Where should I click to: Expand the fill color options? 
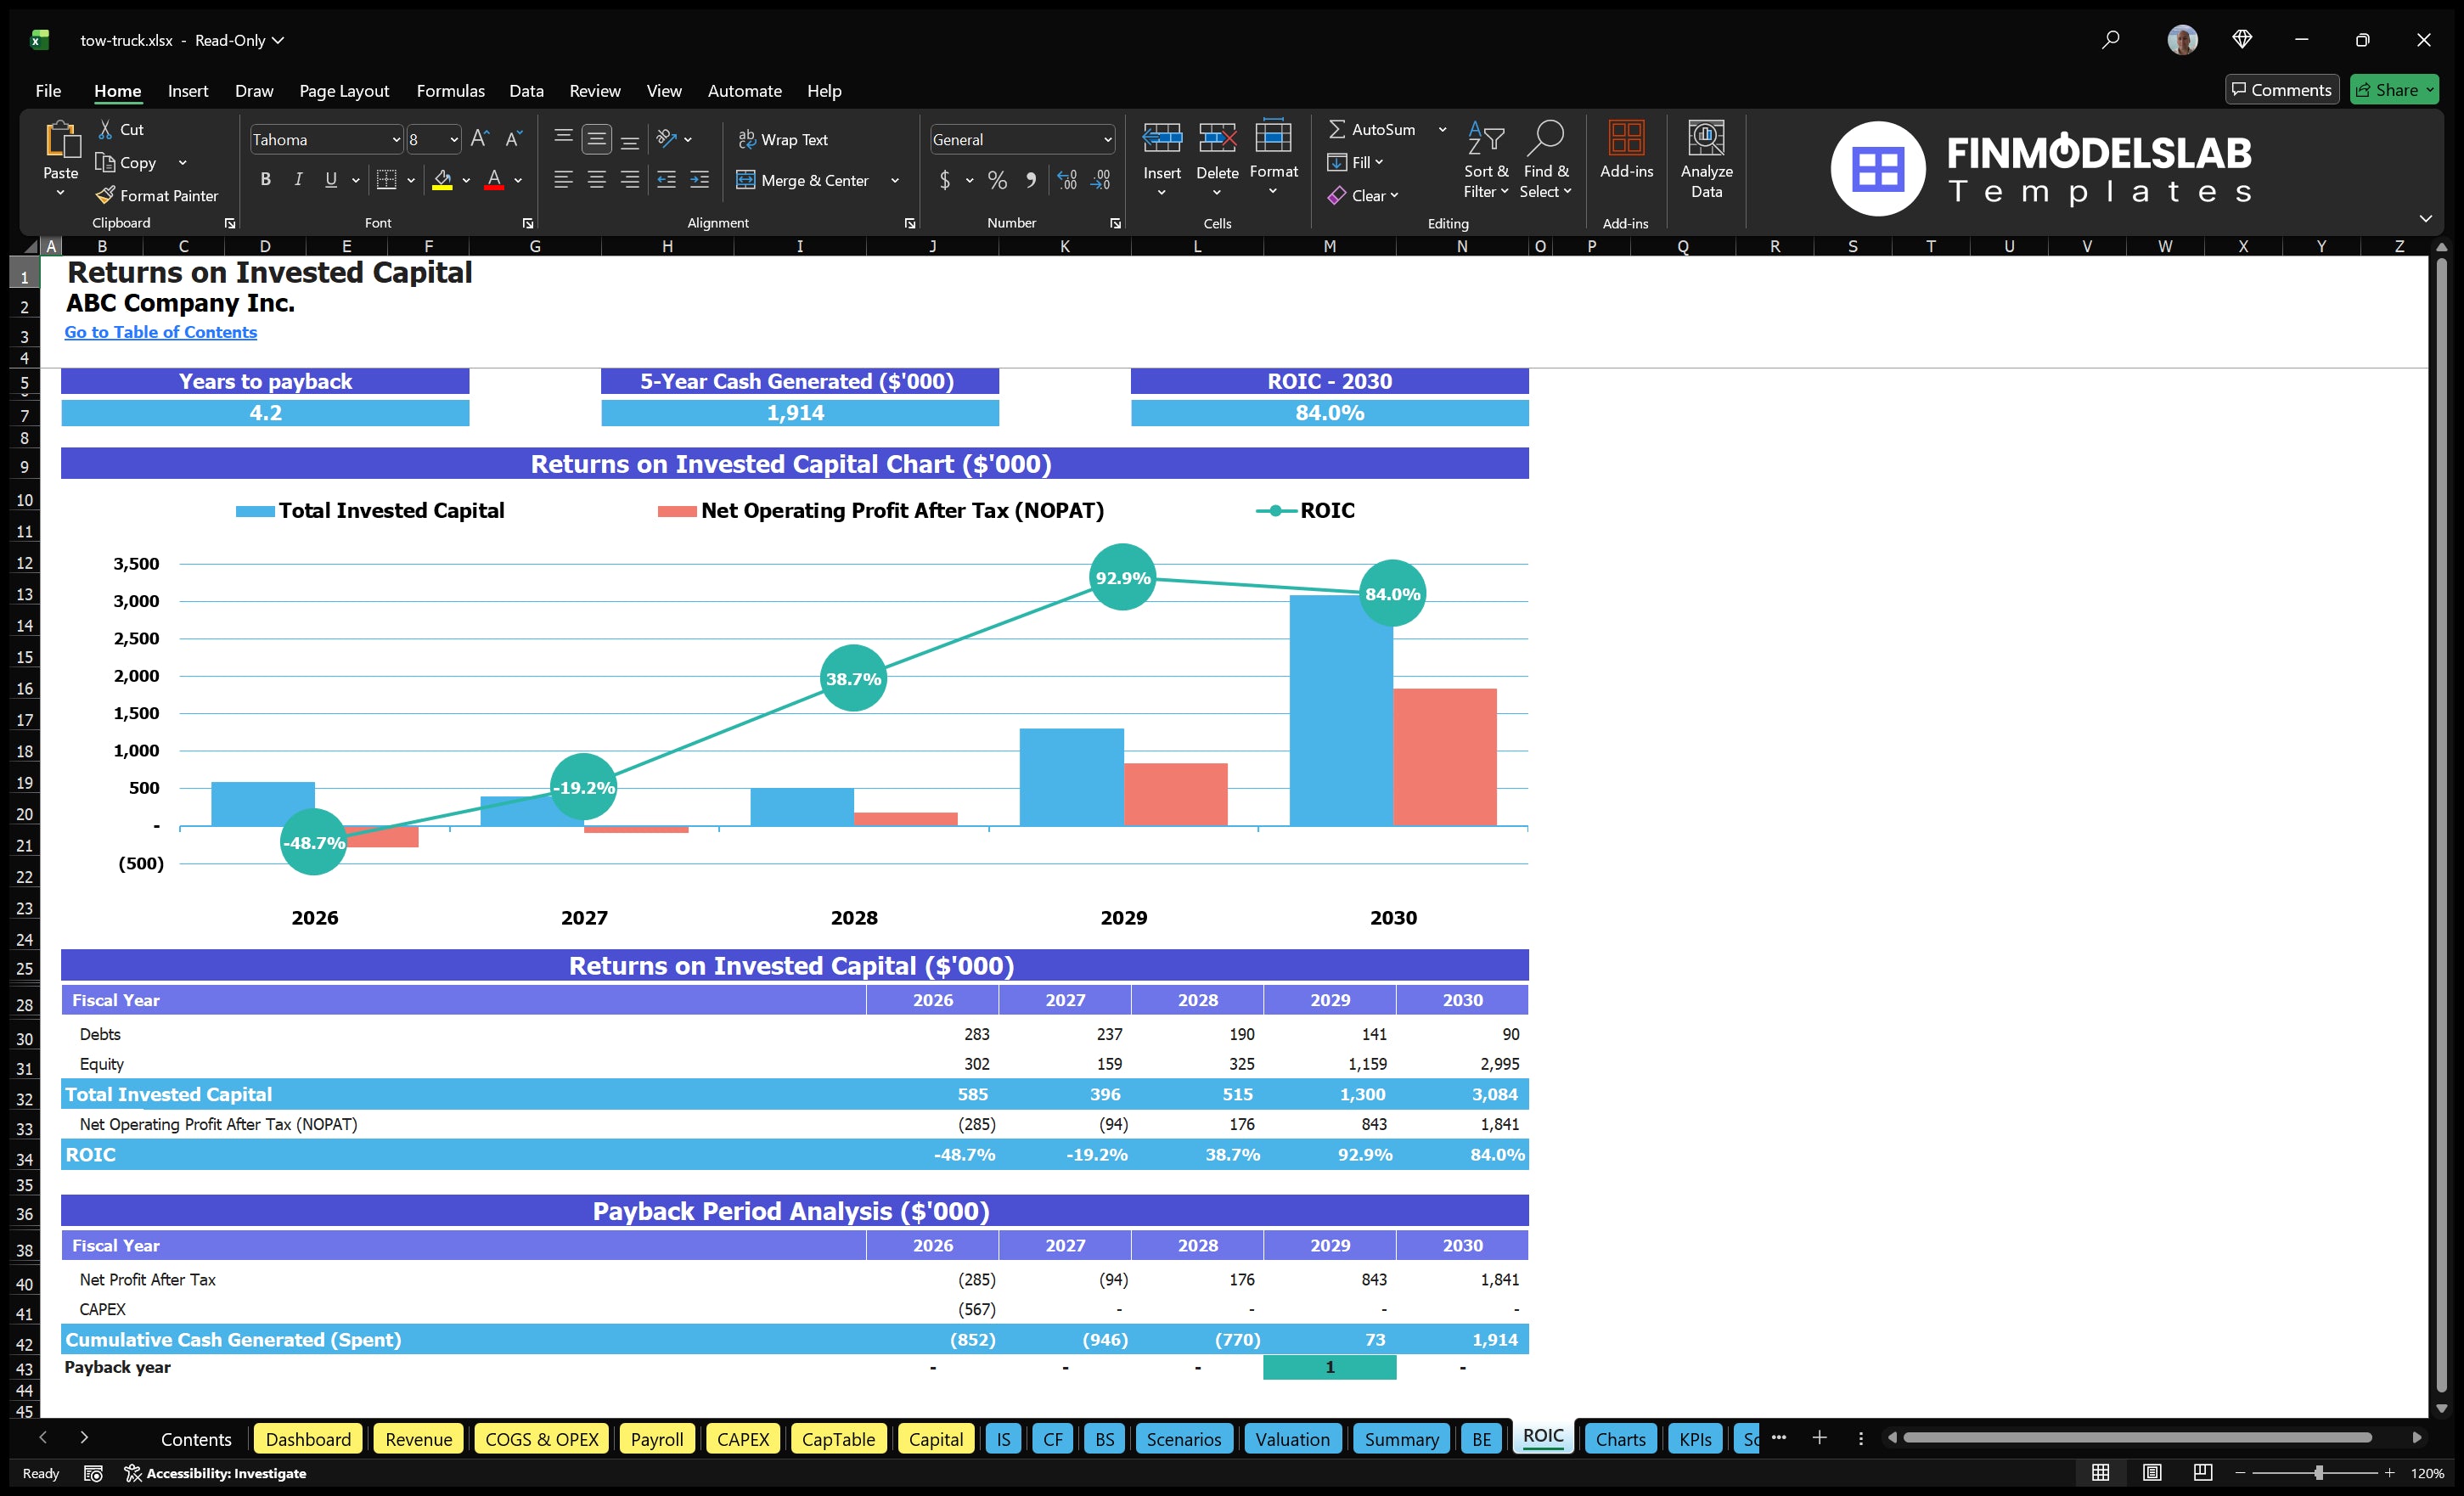466,181
